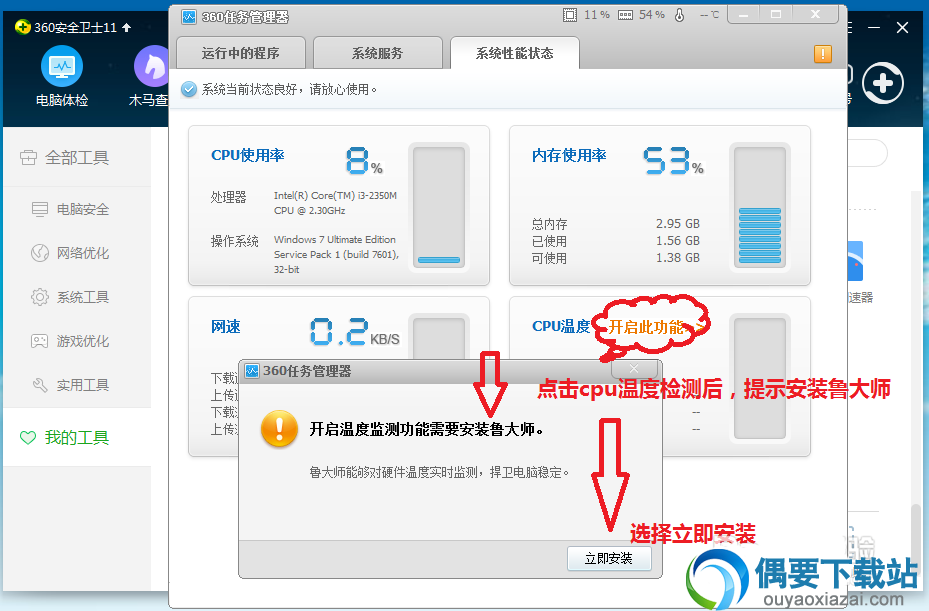Click 立即安装 to install 鲁大师
The height and width of the screenshot is (611, 929).
[x=609, y=558]
